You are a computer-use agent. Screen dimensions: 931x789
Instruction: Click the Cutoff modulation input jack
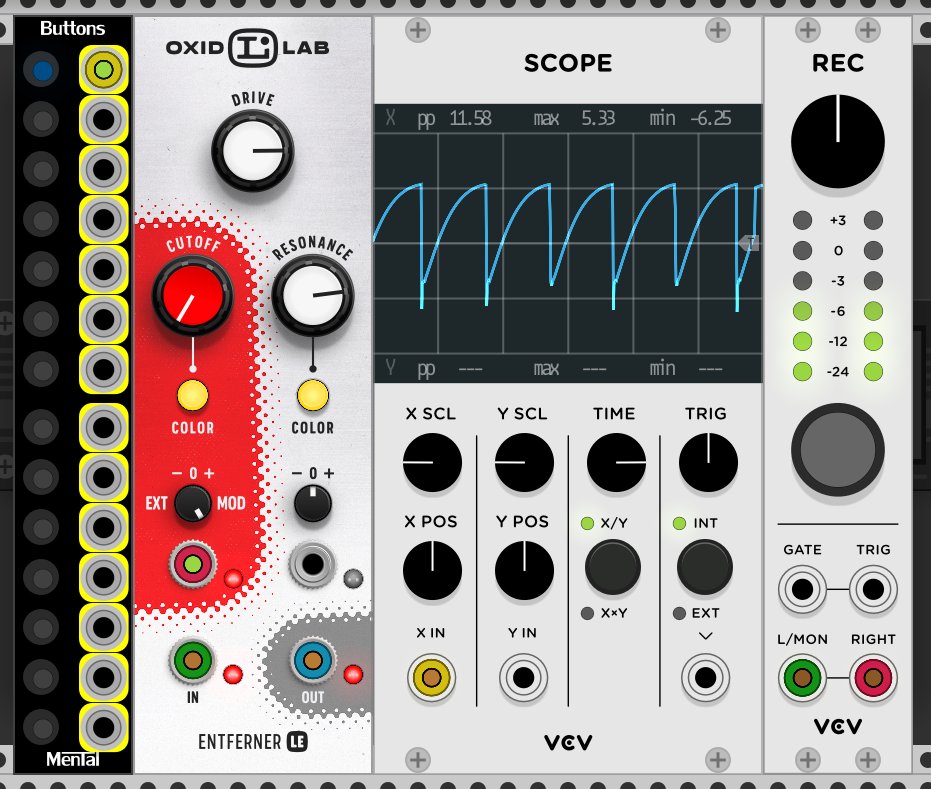[x=192, y=564]
